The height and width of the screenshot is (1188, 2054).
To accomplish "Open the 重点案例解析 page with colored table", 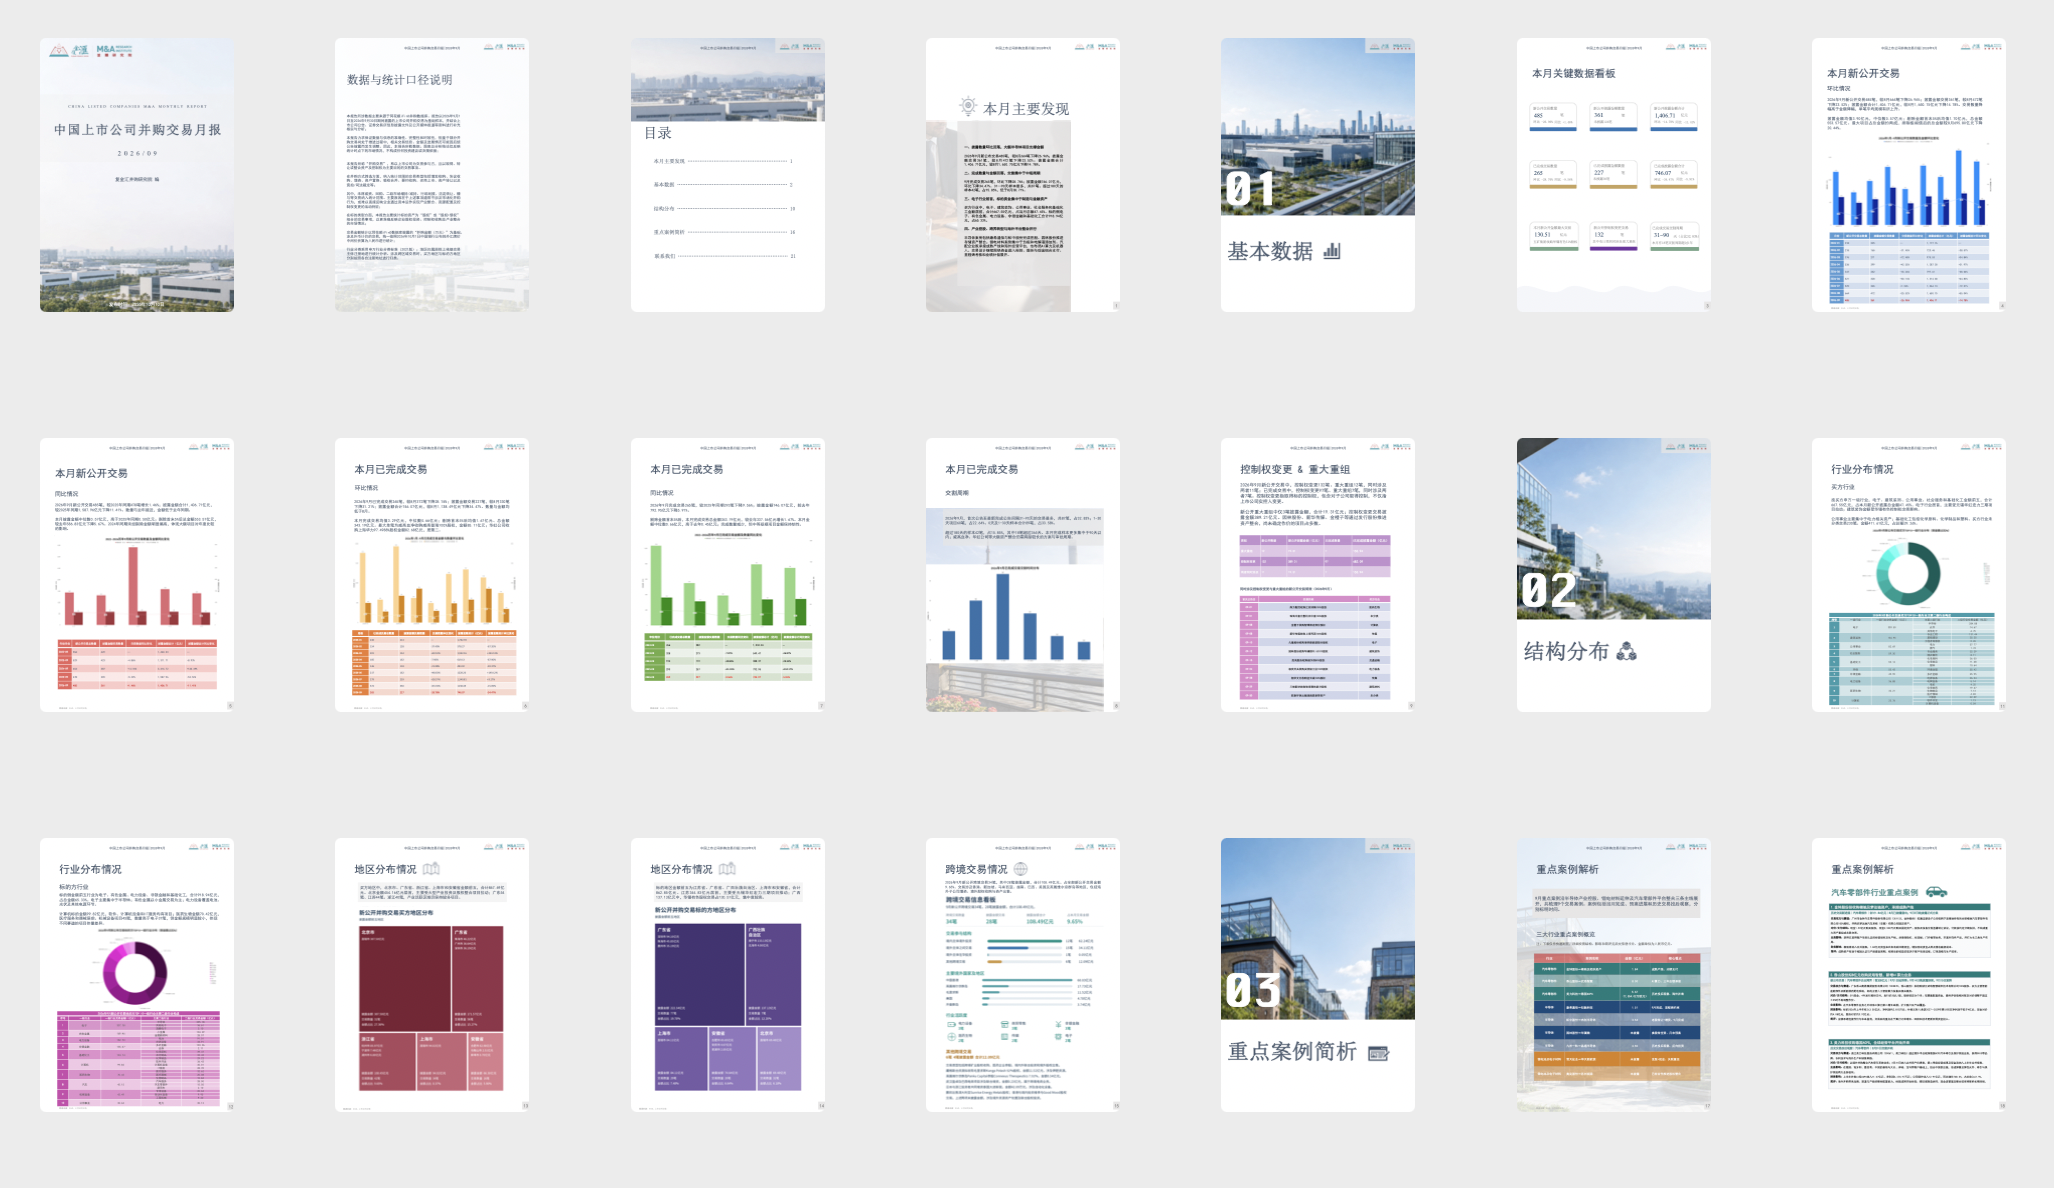I will coord(1614,975).
